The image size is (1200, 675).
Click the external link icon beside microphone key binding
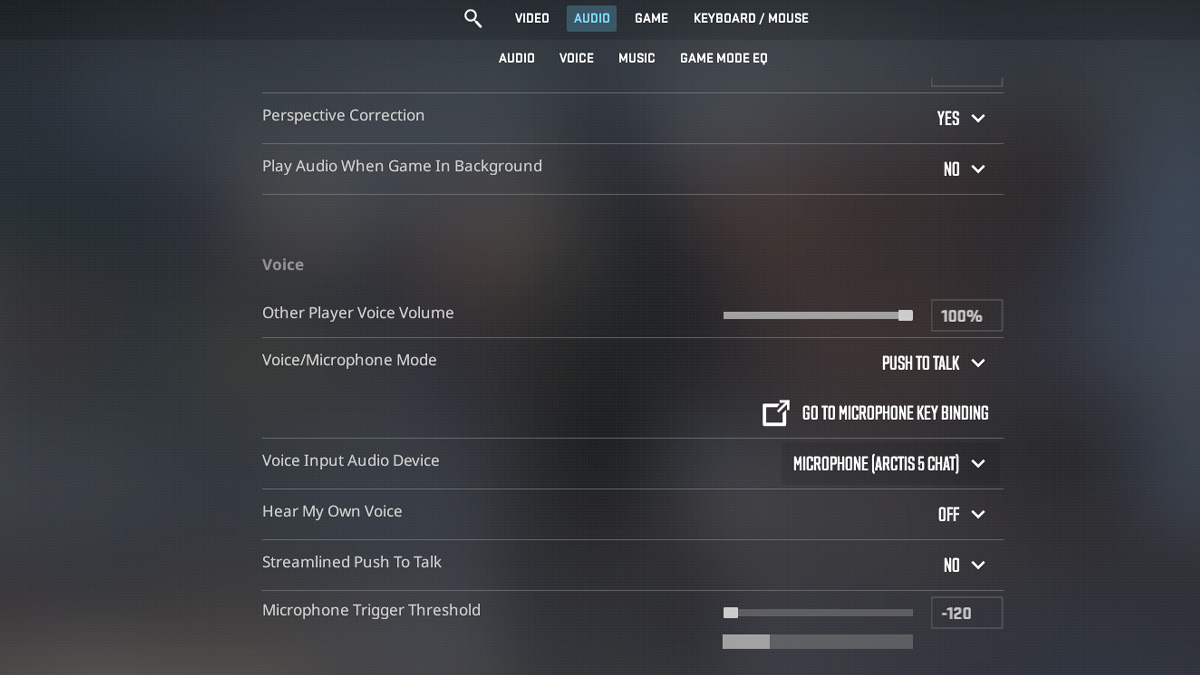(776, 413)
